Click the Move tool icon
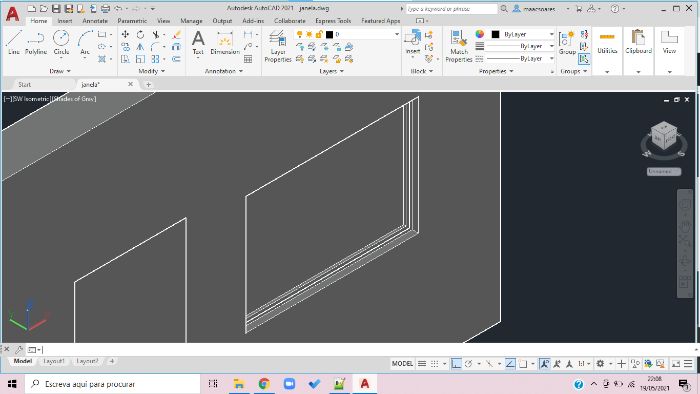The image size is (700, 394). tap(125, 34)
